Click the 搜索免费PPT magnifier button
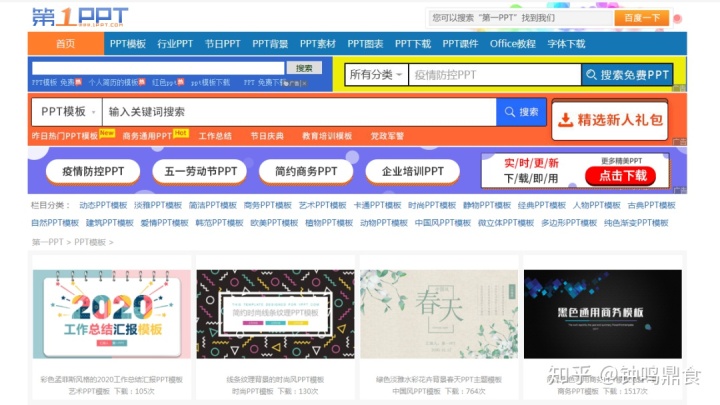This screenshot has width=720, height=405. click(x=627, y=74)
